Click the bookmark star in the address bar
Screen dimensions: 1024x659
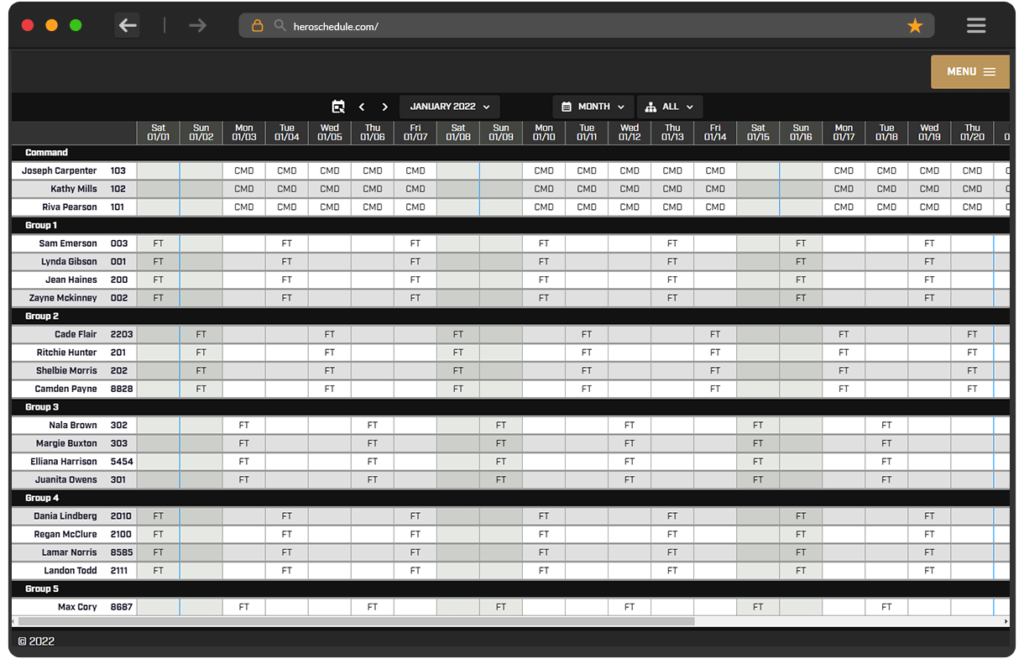[x=914, y=24]
